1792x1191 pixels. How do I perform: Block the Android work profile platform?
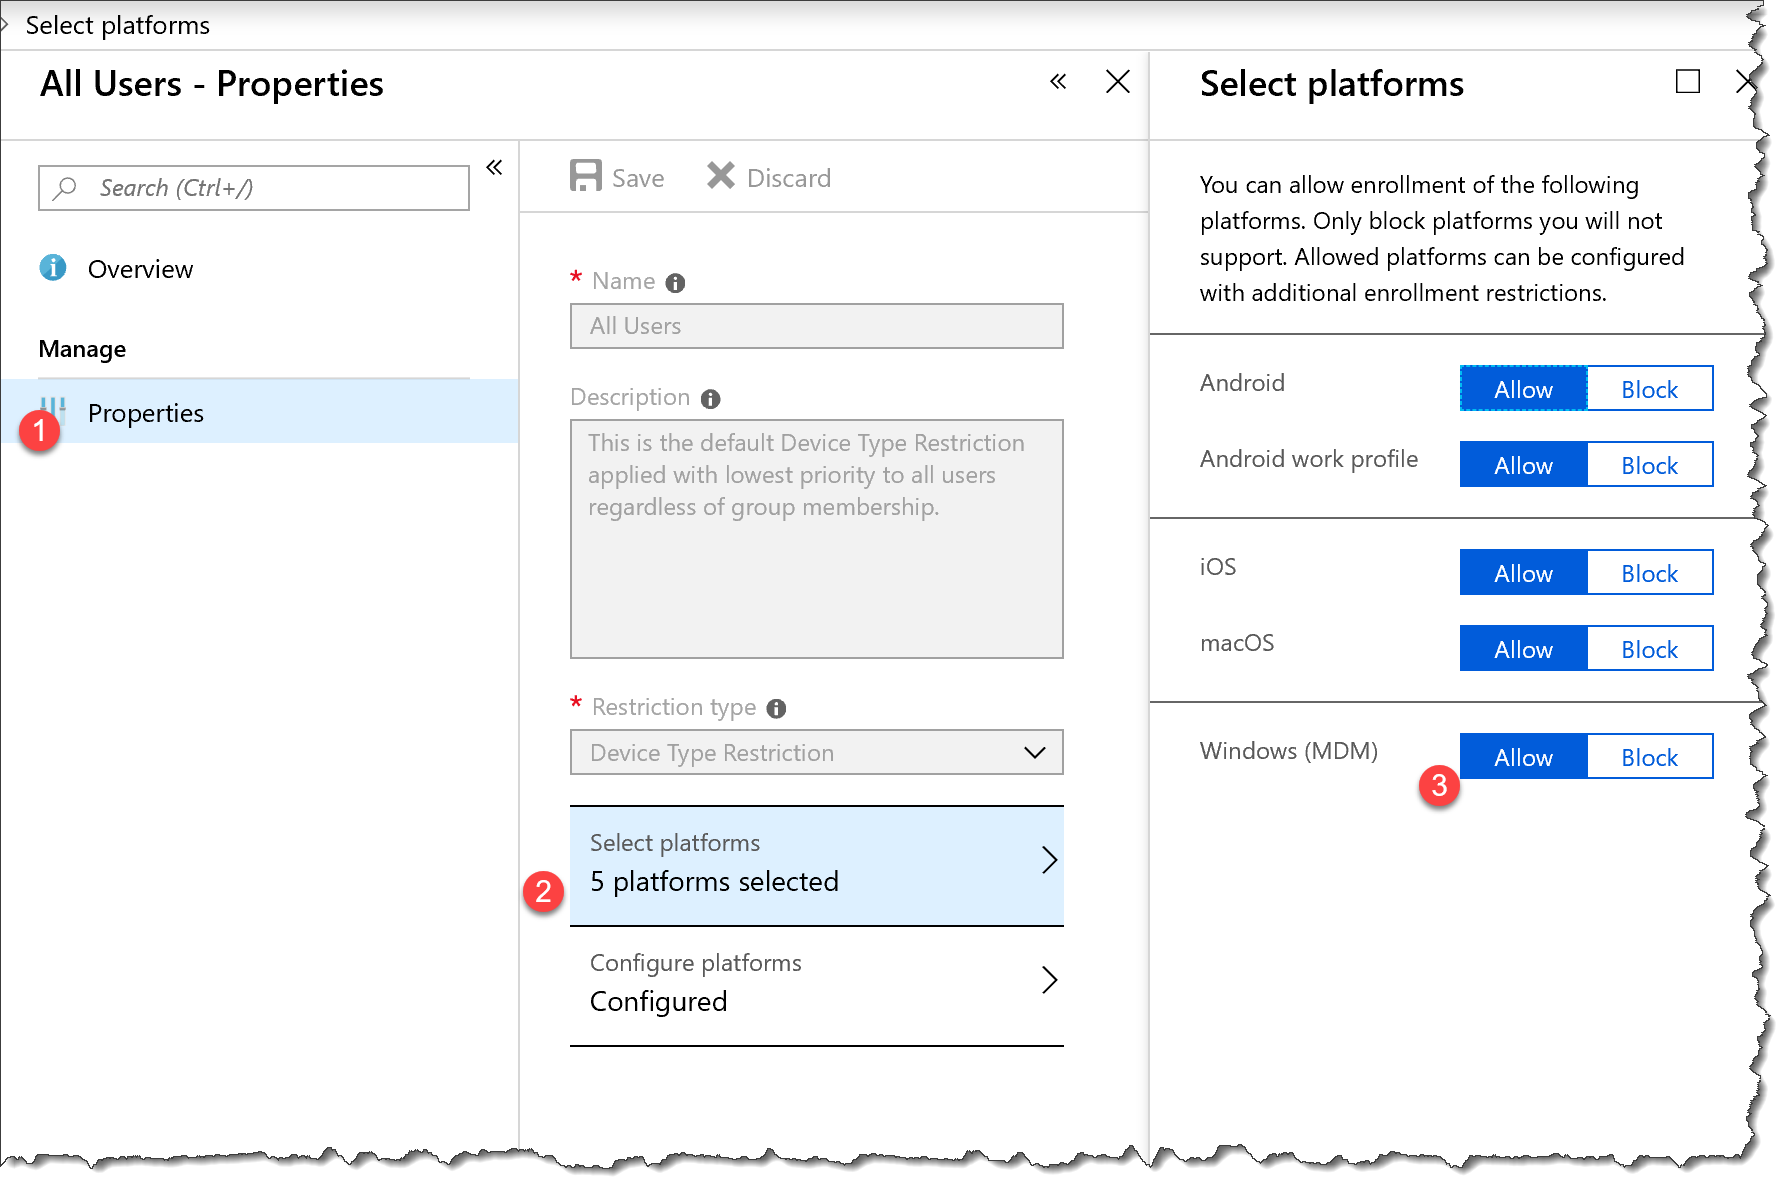click(1649, 465)
